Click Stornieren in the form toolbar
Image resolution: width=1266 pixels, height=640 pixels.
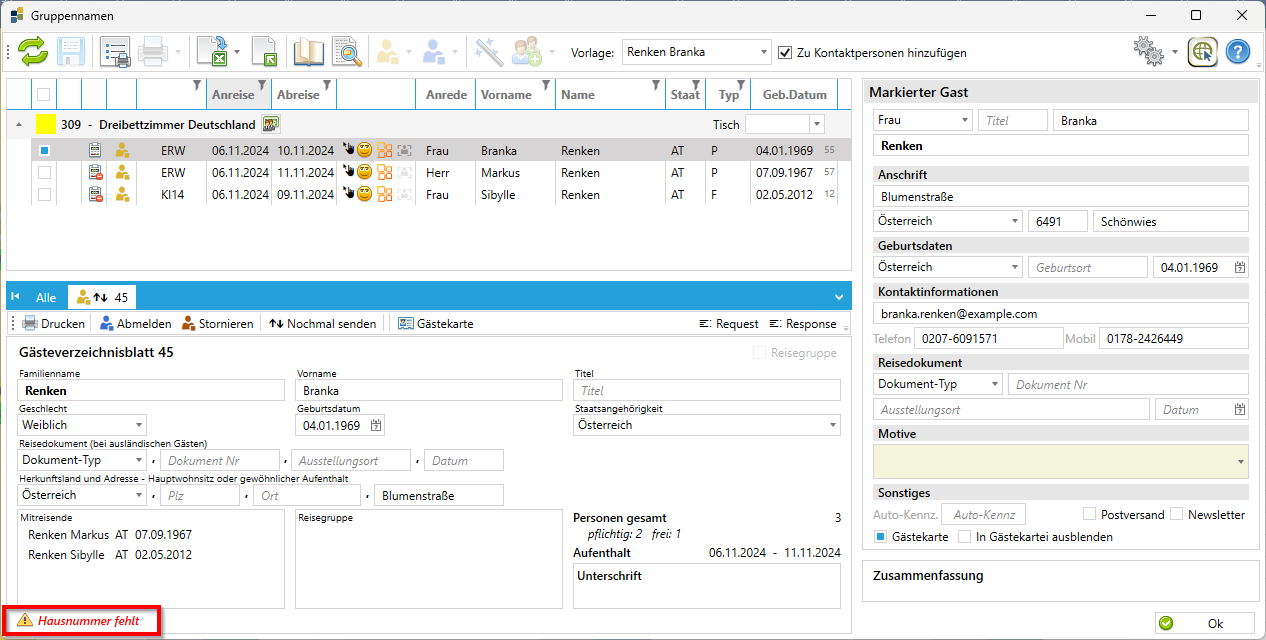(x=217, y=324)
